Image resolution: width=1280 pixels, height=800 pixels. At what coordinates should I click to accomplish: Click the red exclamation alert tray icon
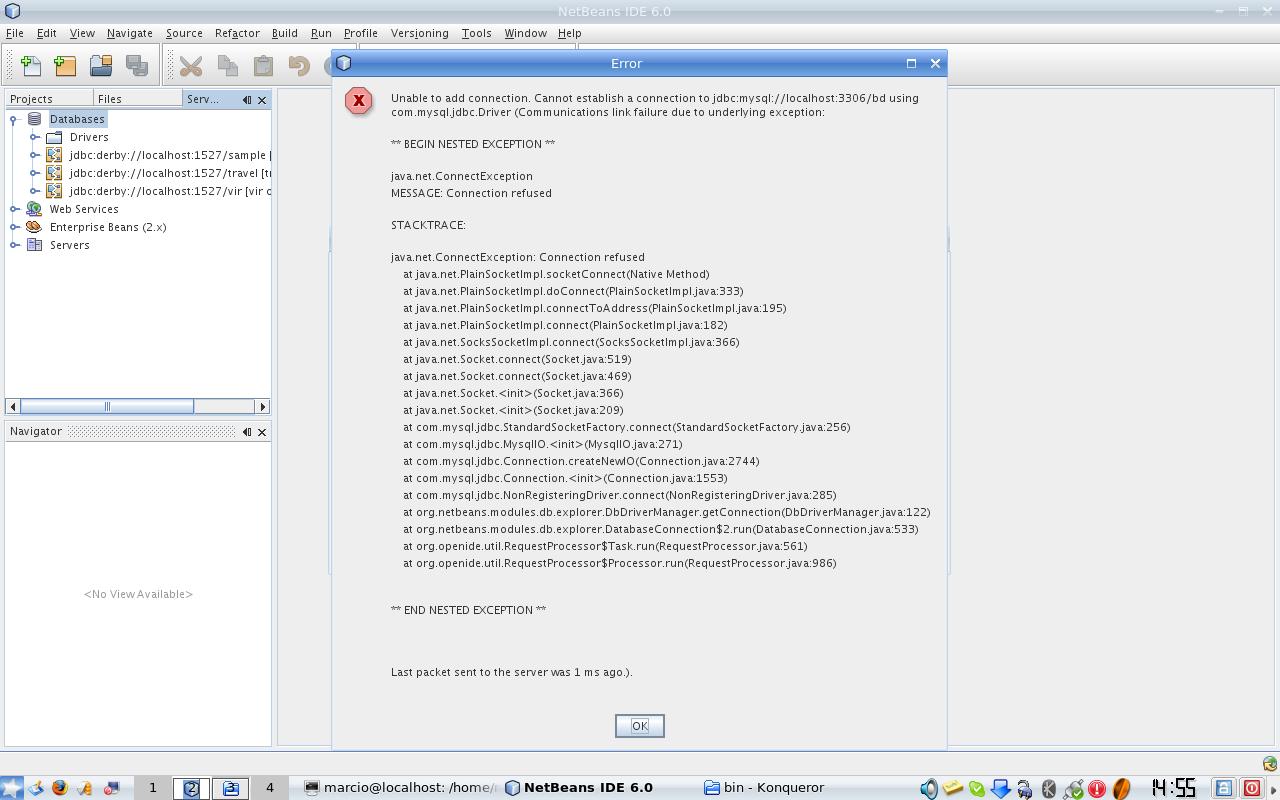pyautogui.click(x=1097, y=789)
